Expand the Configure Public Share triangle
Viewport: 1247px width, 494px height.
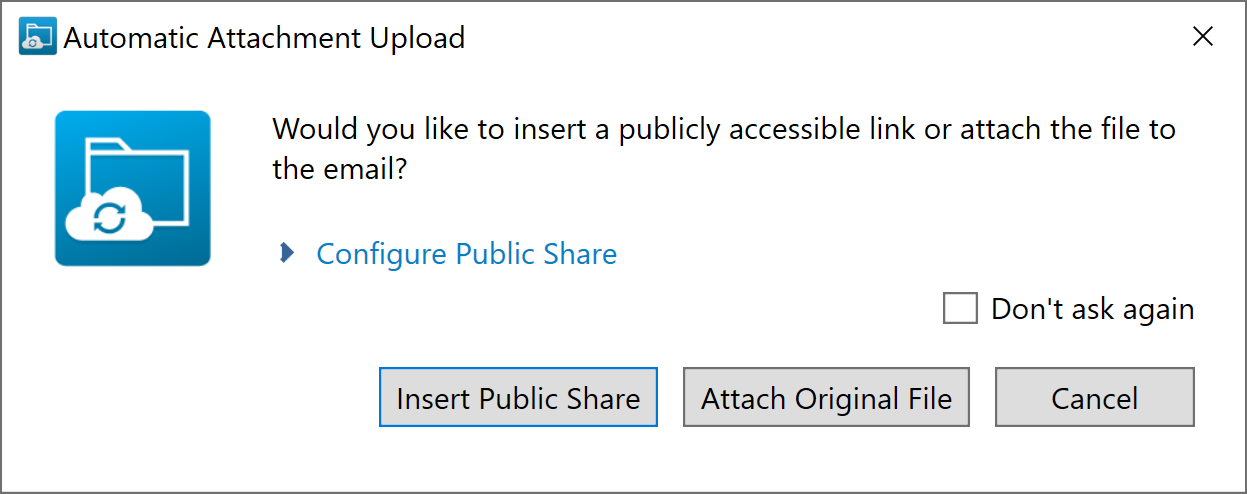[288, 253]
